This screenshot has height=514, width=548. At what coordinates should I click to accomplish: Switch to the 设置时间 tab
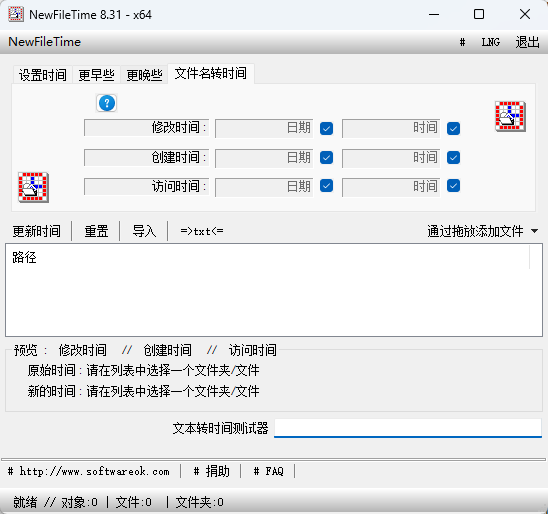pyautogui.click(x=43, y=75)
